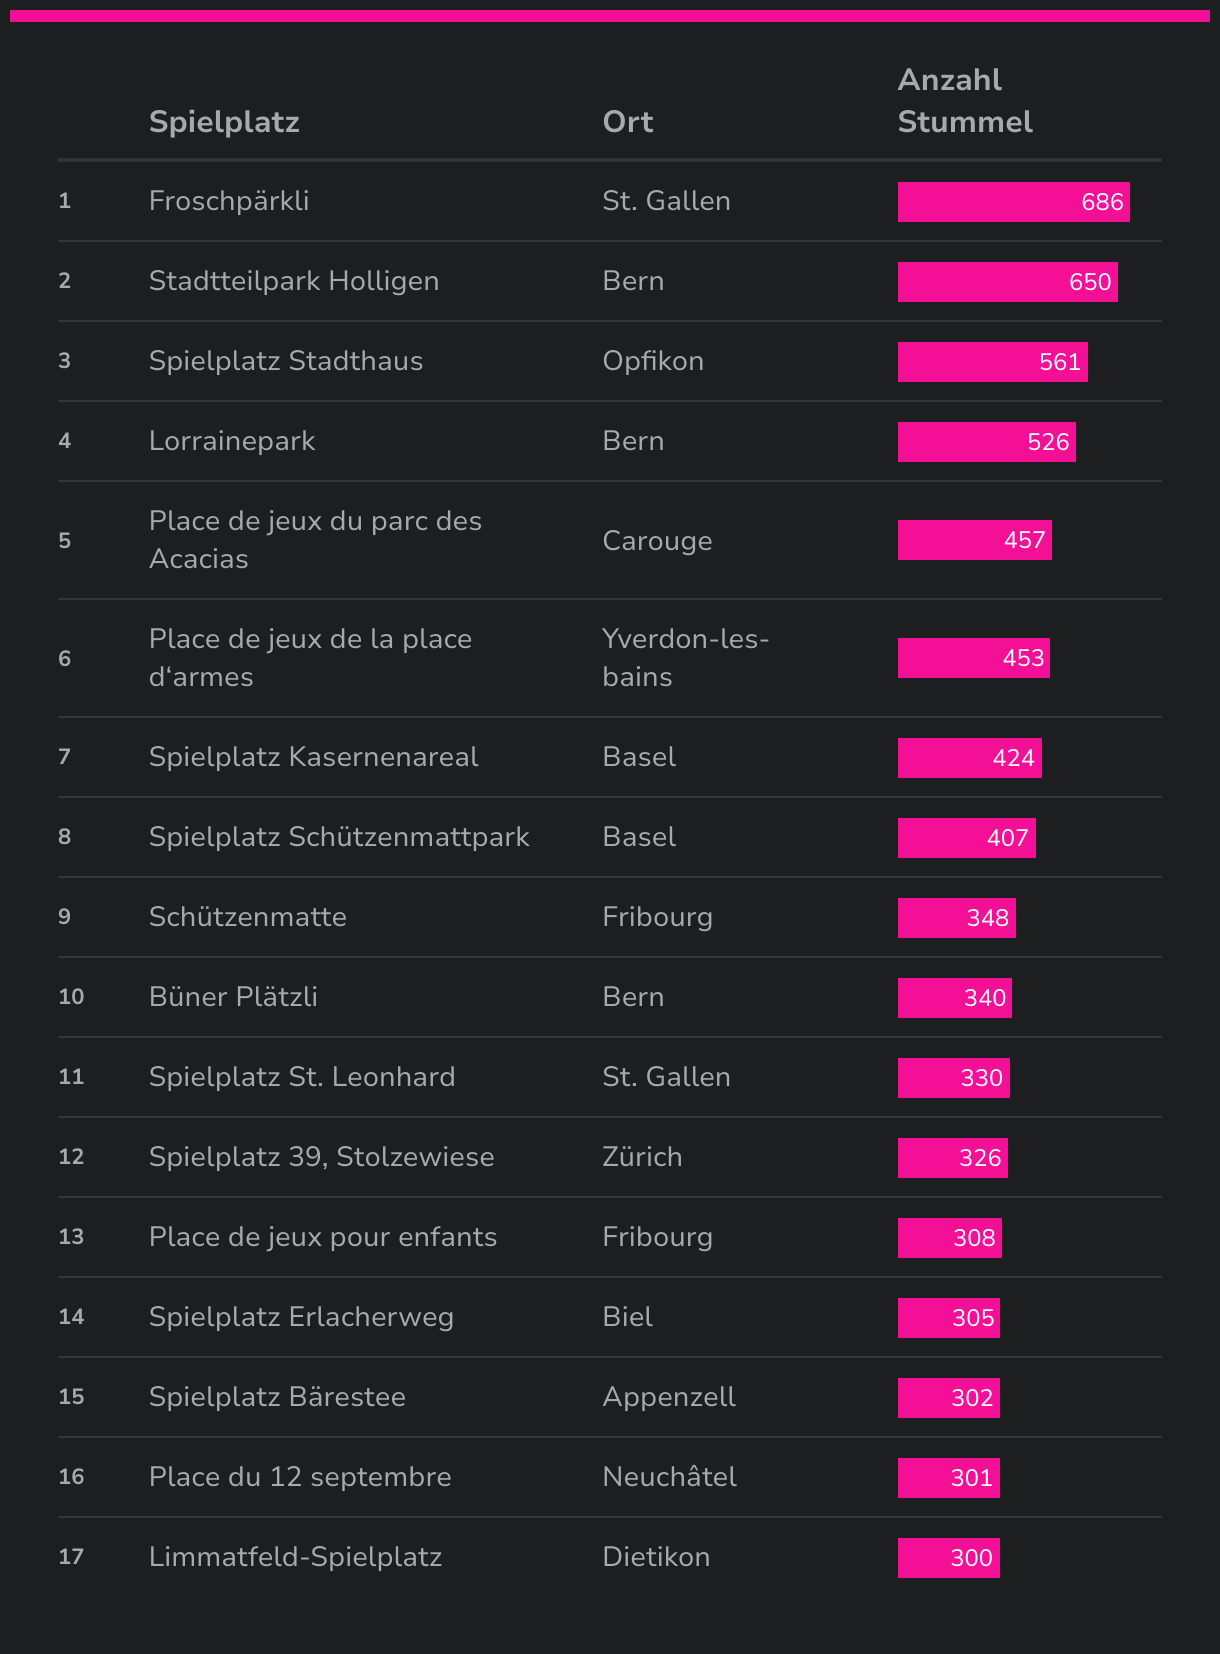1220x1654 pixels.
Task: Click the bar with value 650
Action: 1006,282
